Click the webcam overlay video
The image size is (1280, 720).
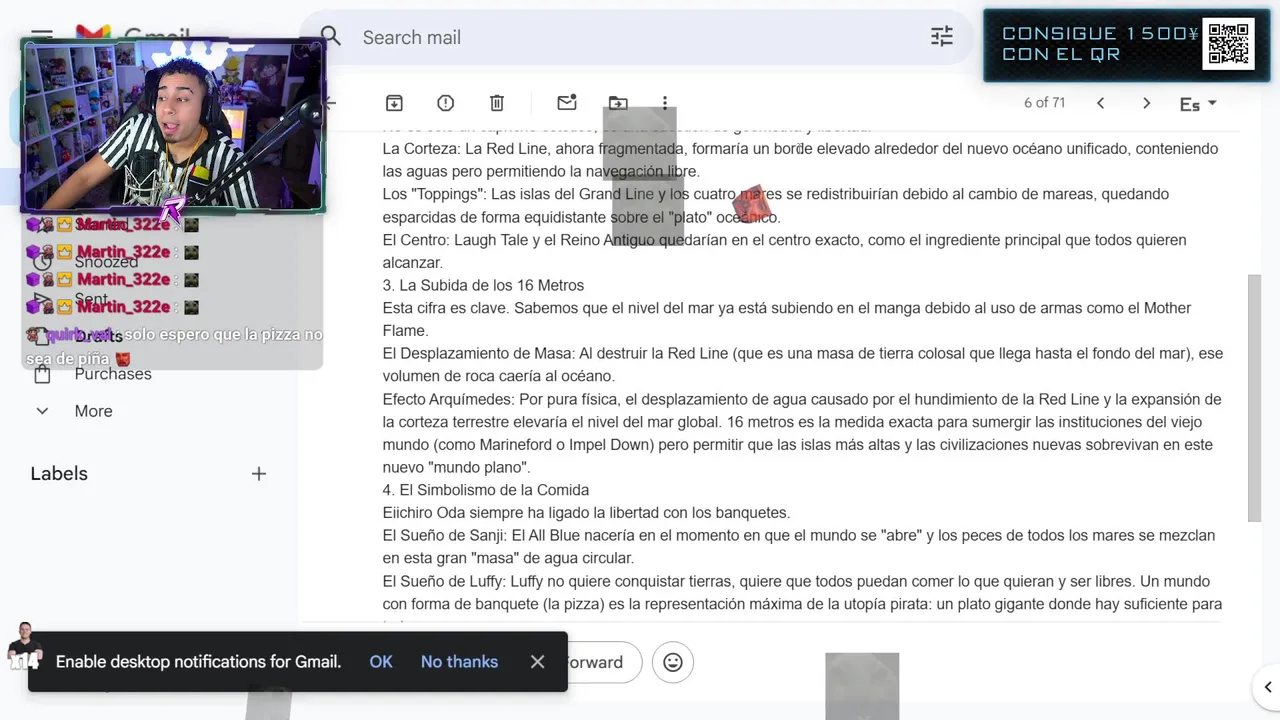pyautogui.click(x=172, y=125)
